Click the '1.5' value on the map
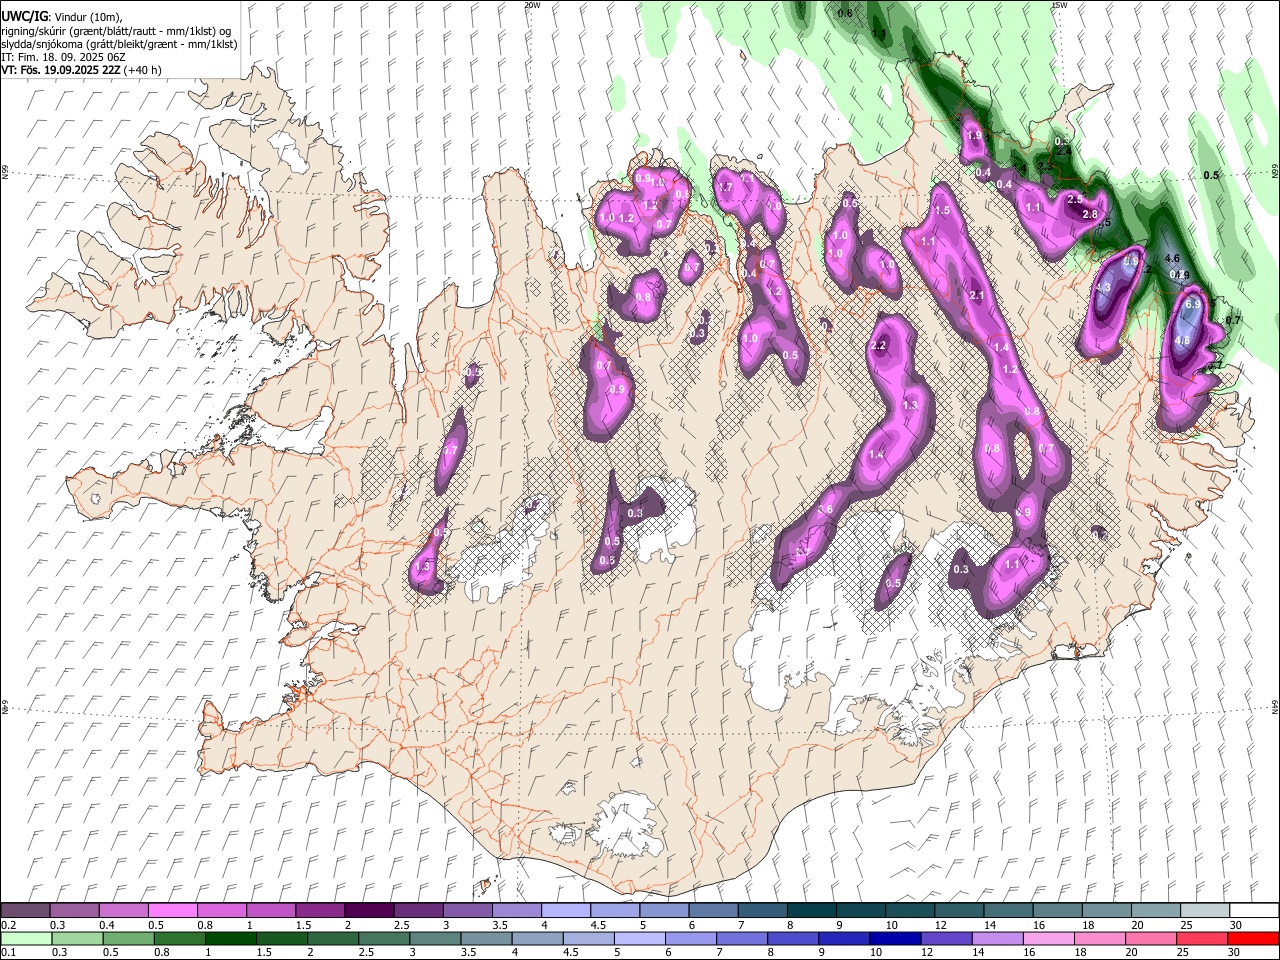The height and width of the screenshot is (960, 1280). (942, 211)
